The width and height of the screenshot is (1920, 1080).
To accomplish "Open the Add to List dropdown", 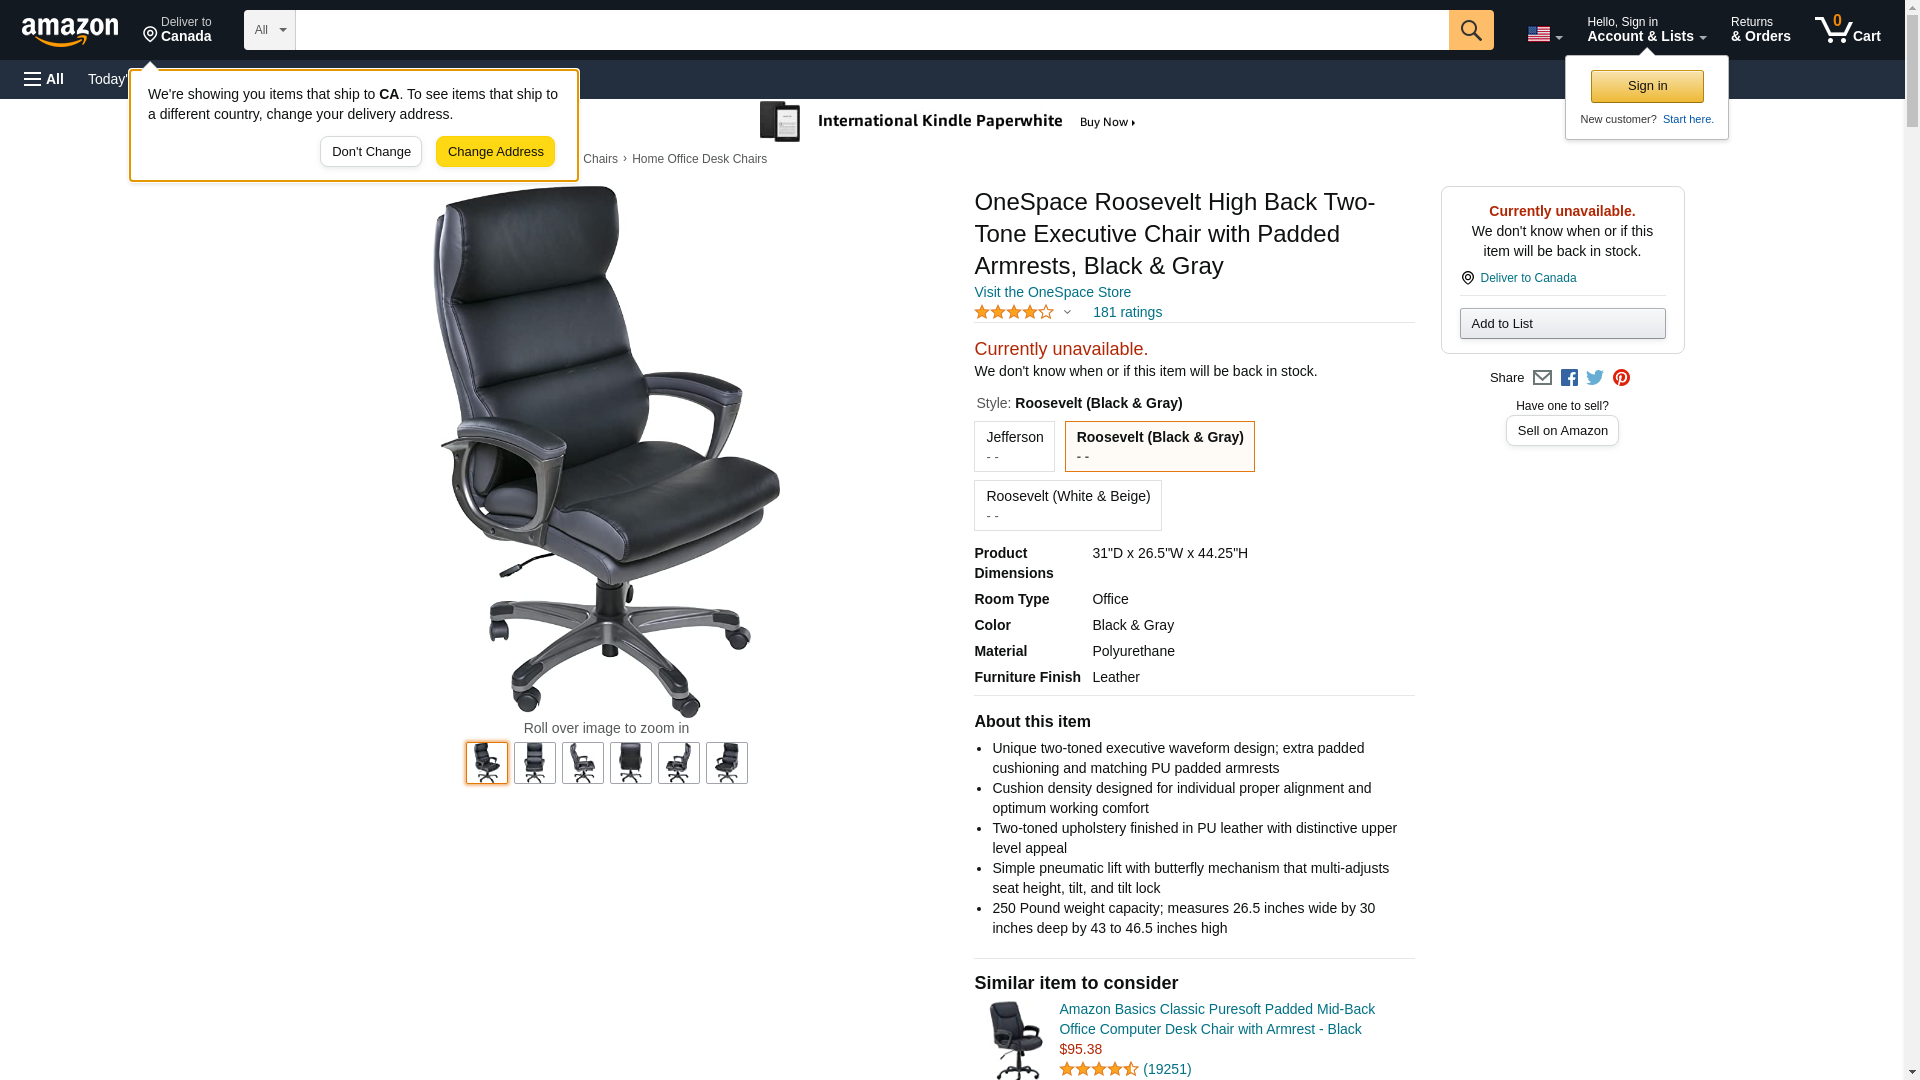I will pyautogui.click(x=1562, y=324).
